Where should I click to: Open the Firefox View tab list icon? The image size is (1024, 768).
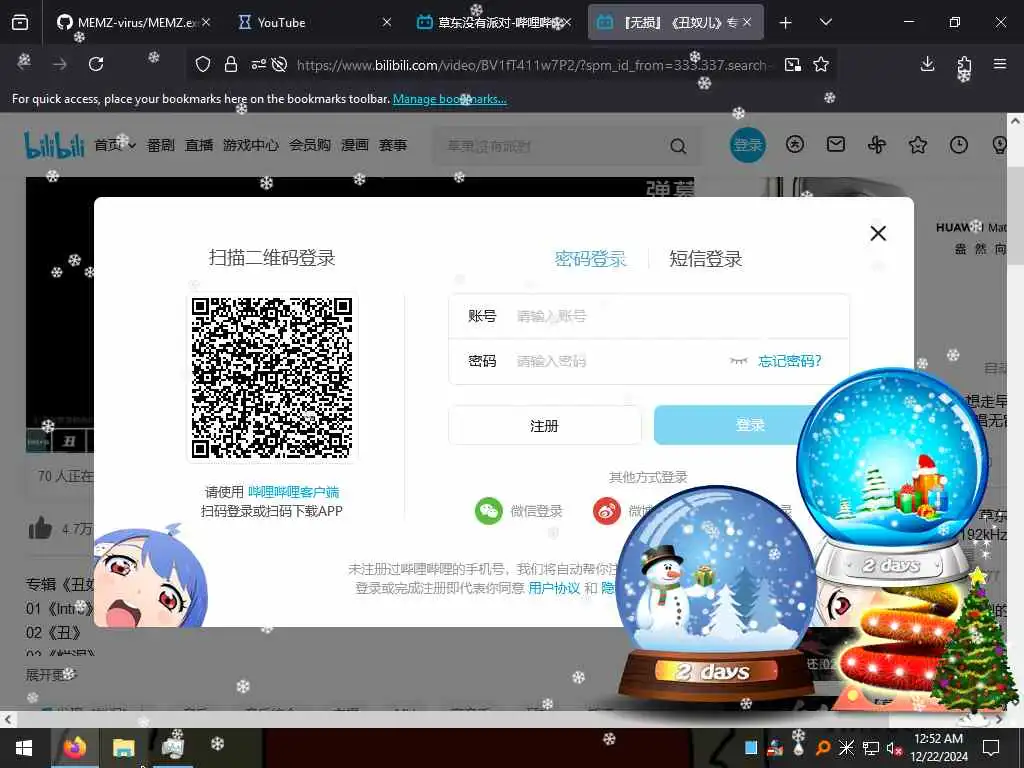[x=20, y=22]
